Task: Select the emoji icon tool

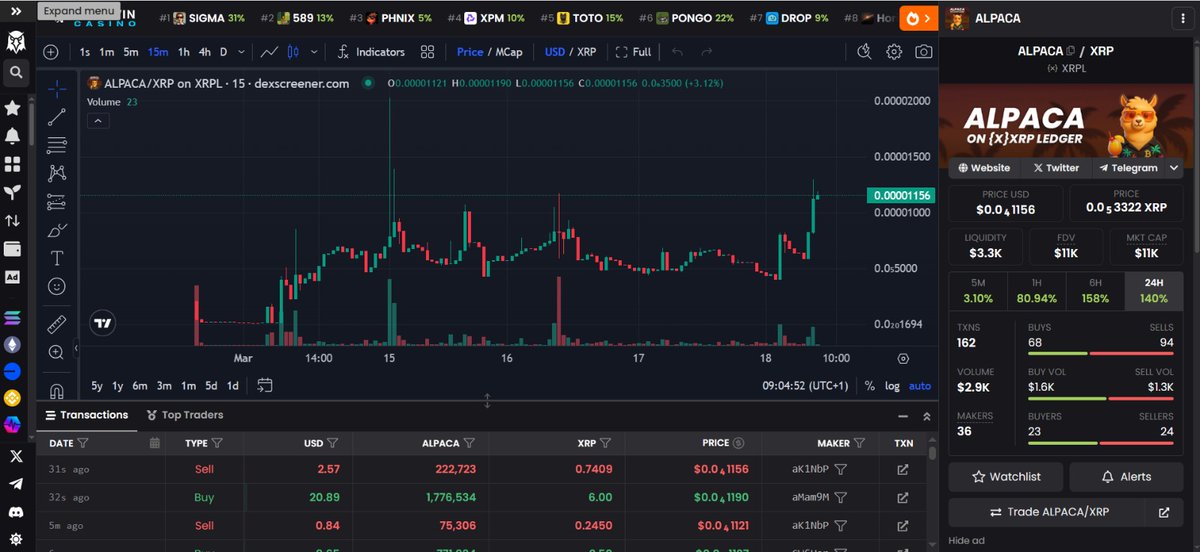Action: (x=57, y=287)
